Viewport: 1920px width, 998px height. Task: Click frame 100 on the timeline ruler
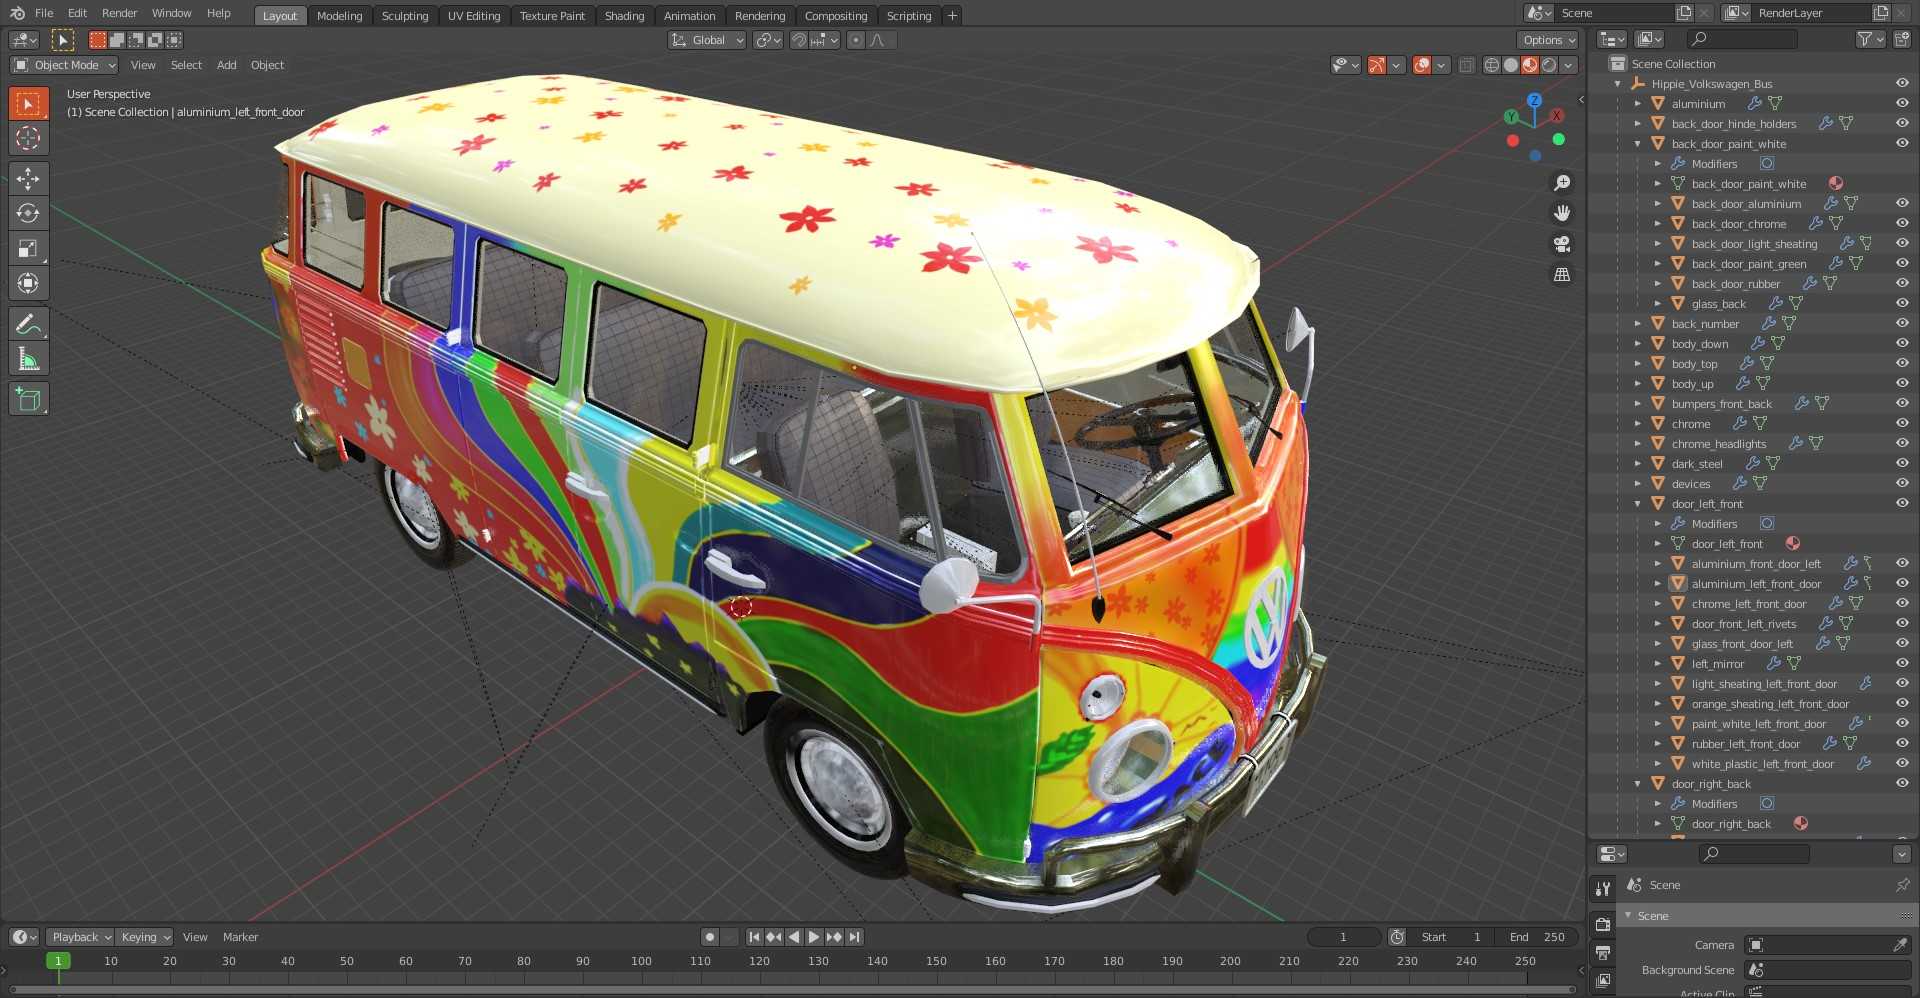point(641,961)
